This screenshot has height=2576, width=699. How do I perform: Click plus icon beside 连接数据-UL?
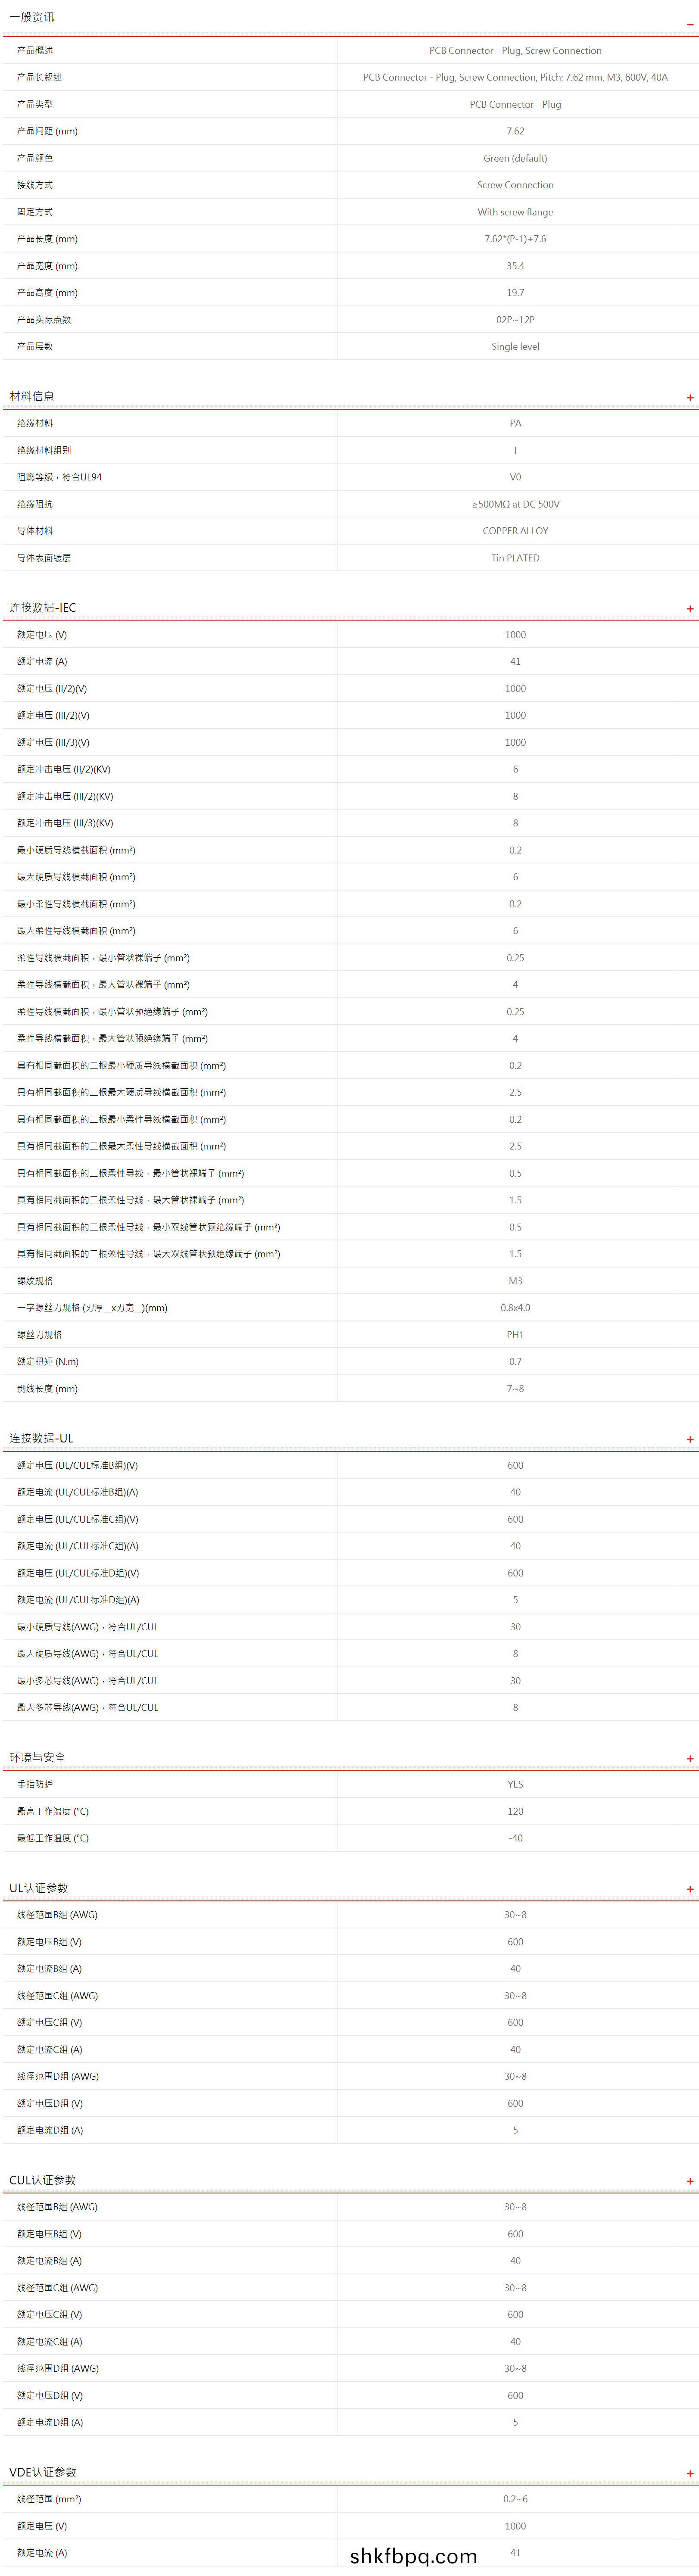tap(689, 1440)
